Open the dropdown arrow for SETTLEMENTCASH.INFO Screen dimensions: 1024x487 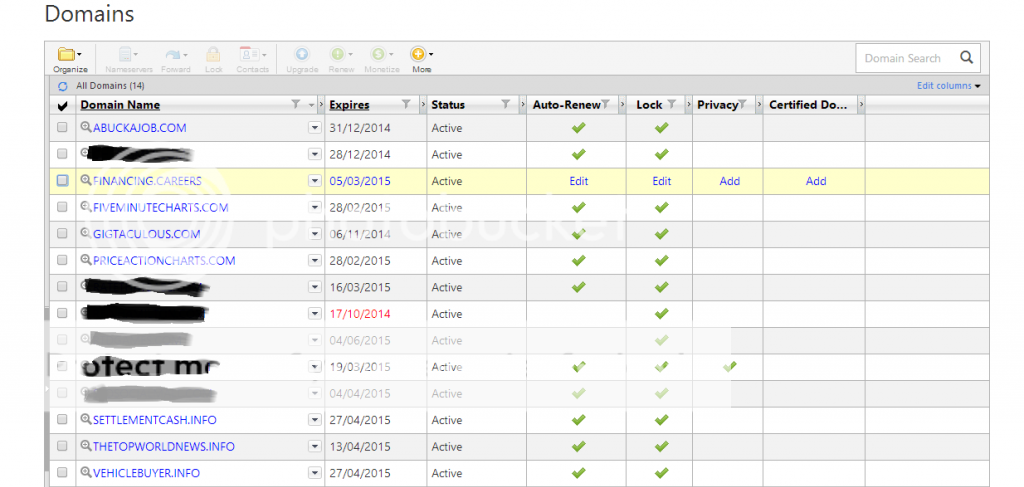tap(315, 420)
